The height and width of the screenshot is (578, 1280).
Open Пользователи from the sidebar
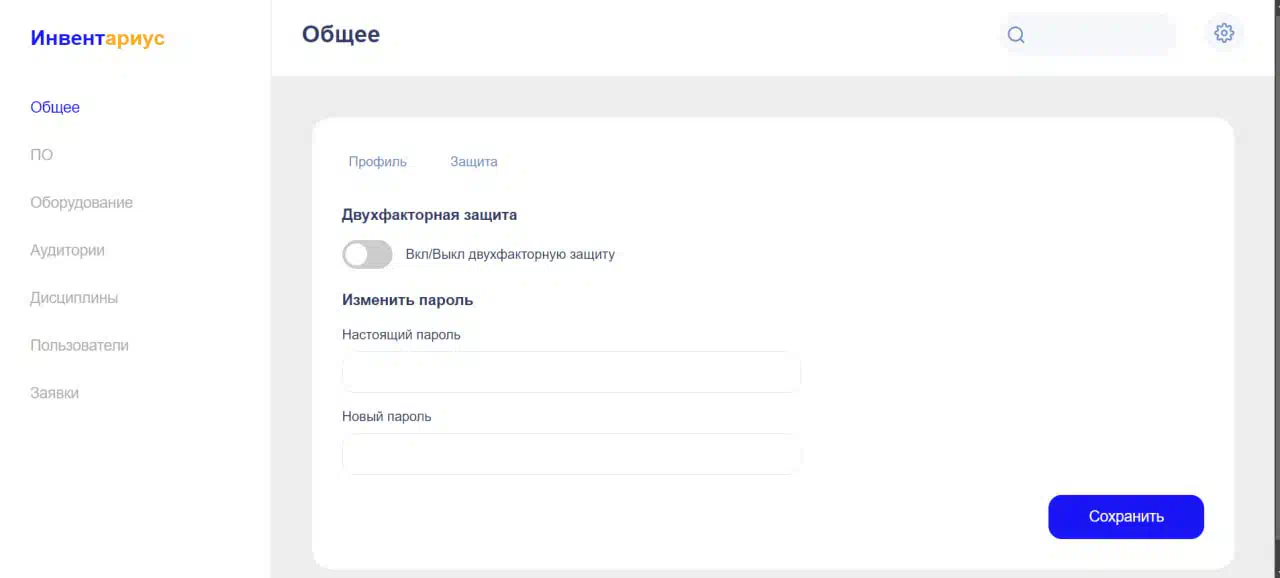click(79, 345)
